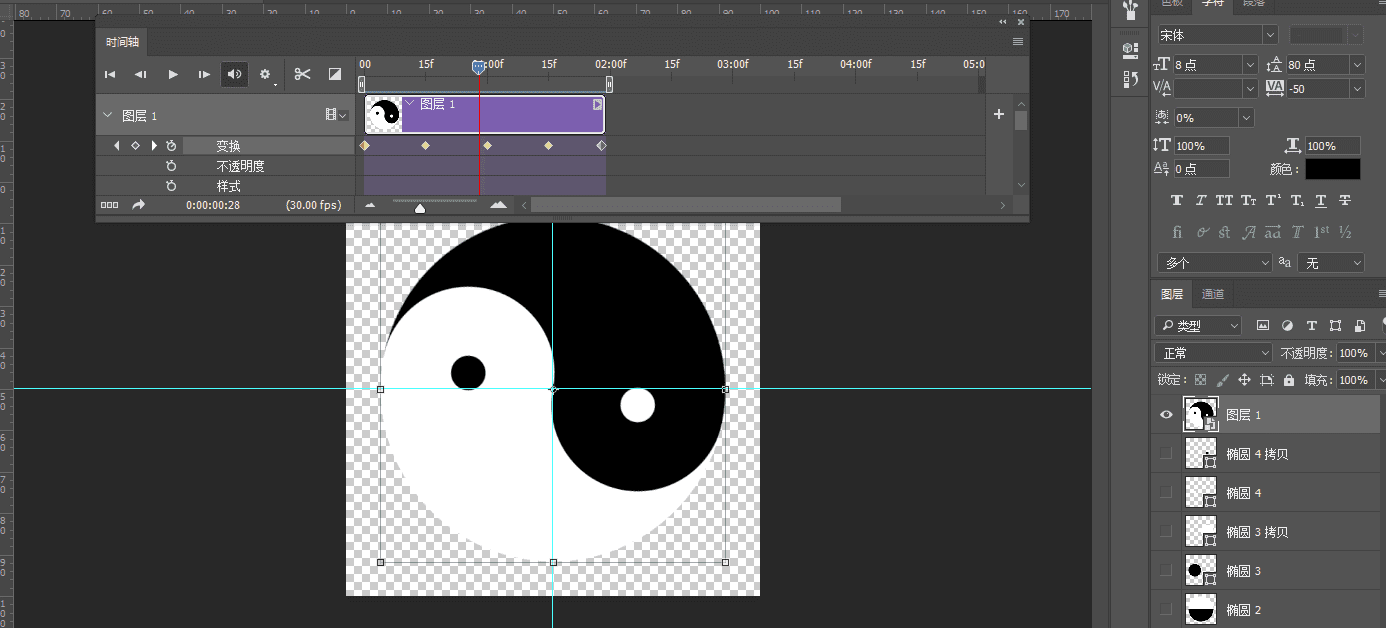1386x628 pixels.
Task: Toggle timeline audio playback speaker
Action: (x=234, y=74)
